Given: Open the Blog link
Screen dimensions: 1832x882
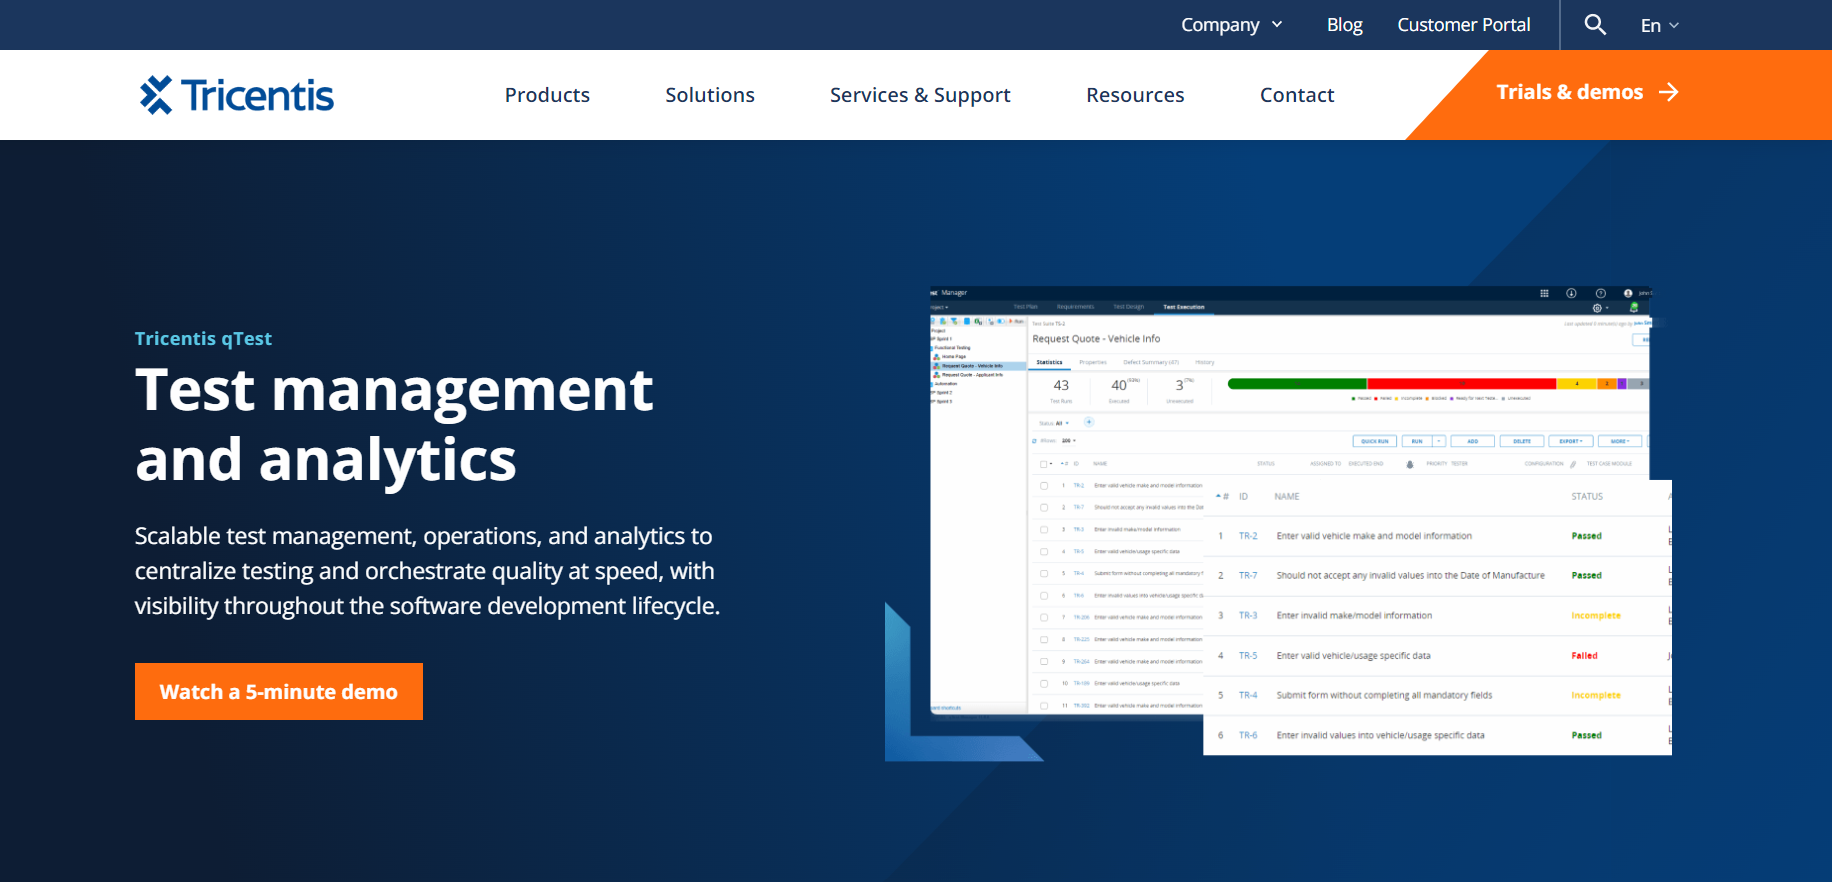Looking at the screenshot, I should pos(1344,25).
